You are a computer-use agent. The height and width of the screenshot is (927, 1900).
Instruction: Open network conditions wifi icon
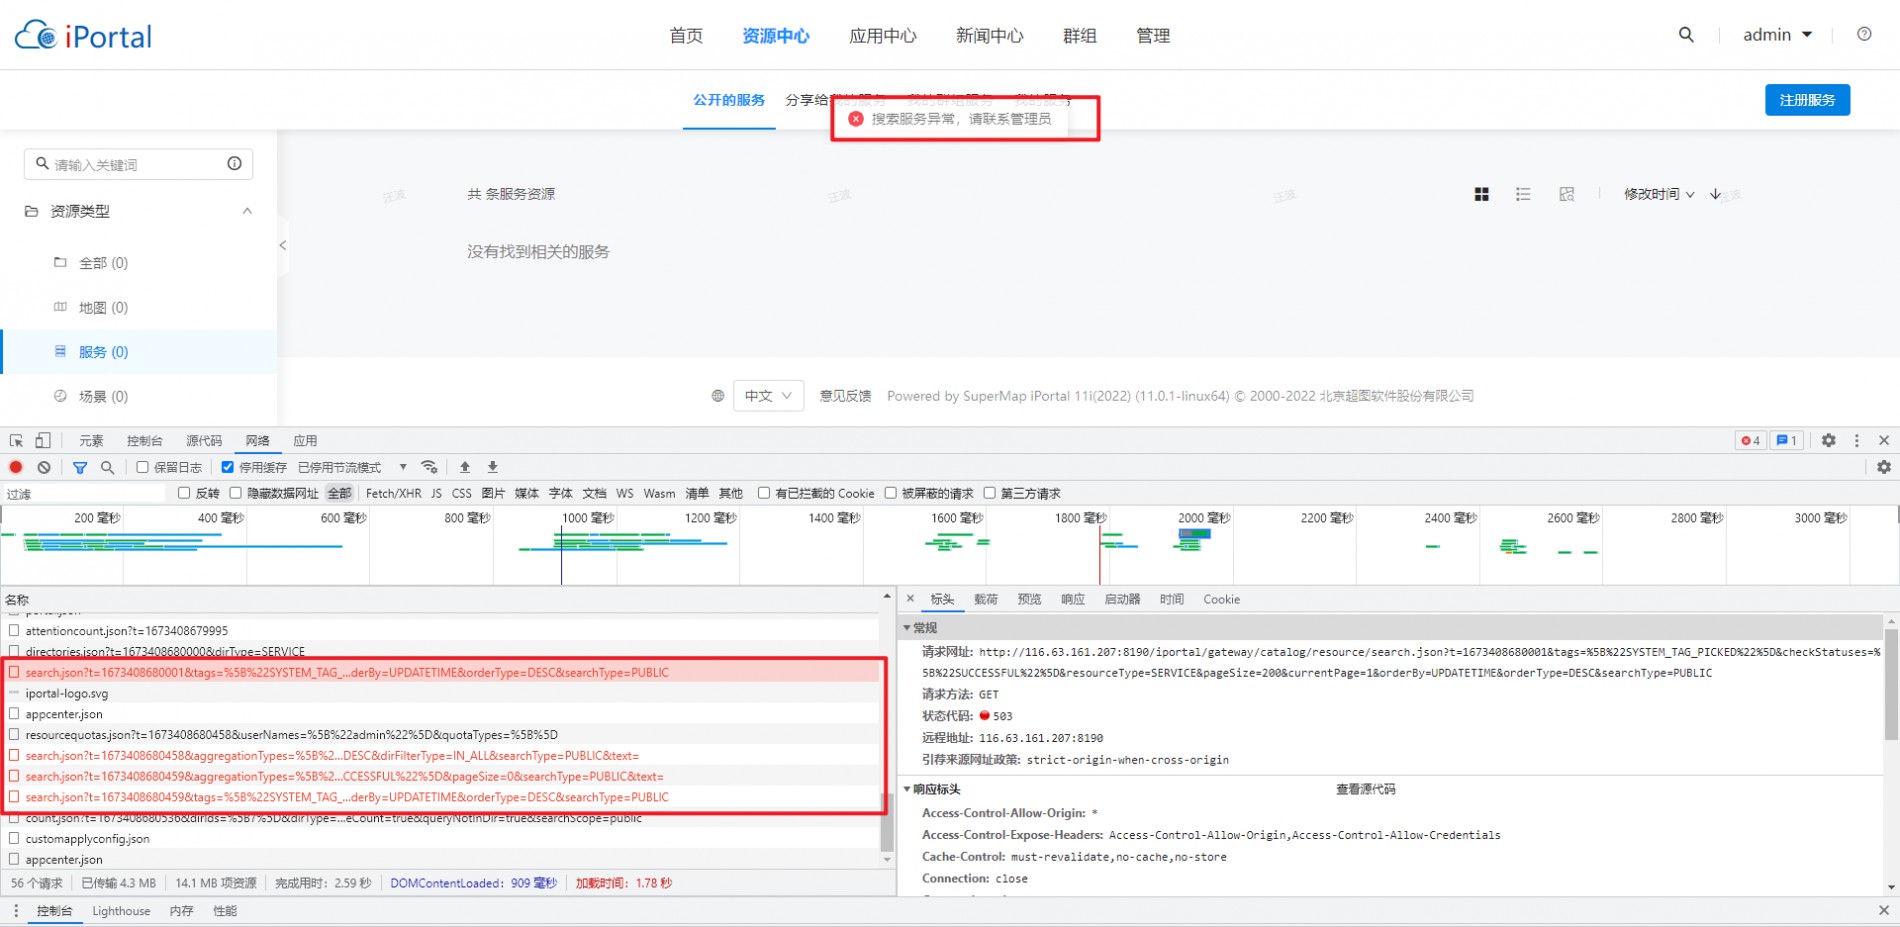point(429,467)
